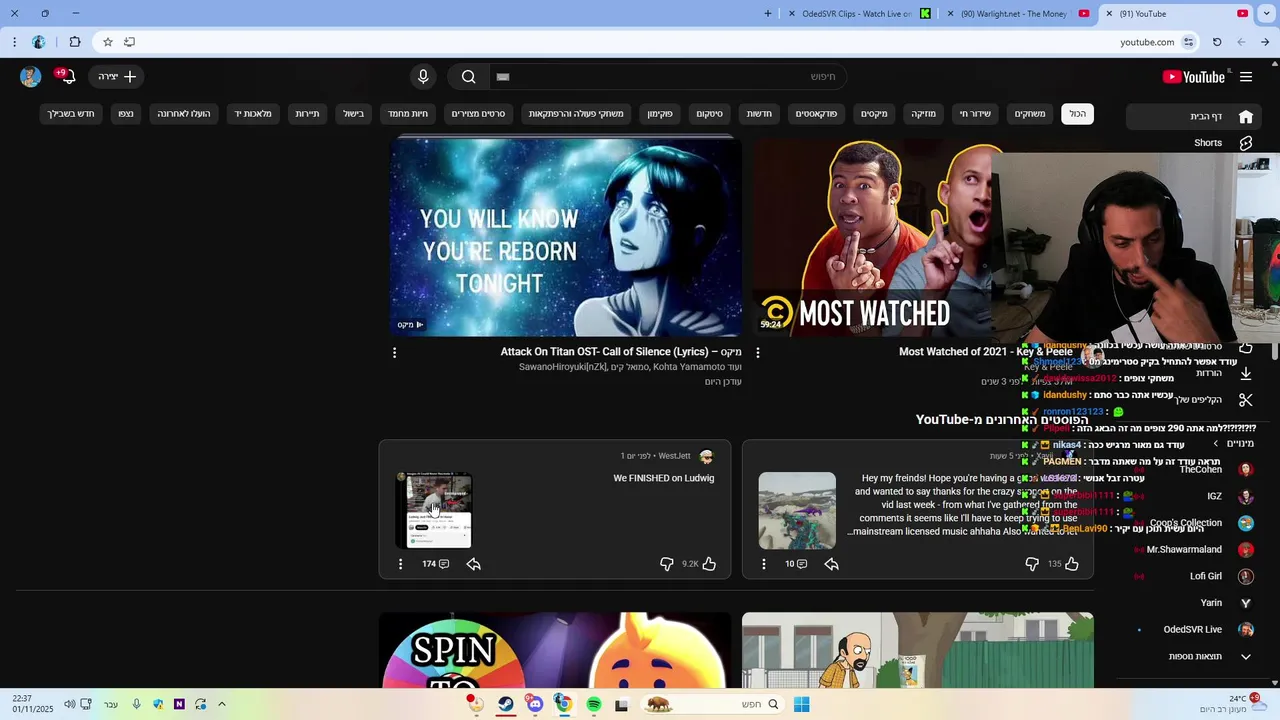The image size is (1280, 720).
Task: Open the SPIN wheel video thumbnail
Action: click(x=555, y=650)
